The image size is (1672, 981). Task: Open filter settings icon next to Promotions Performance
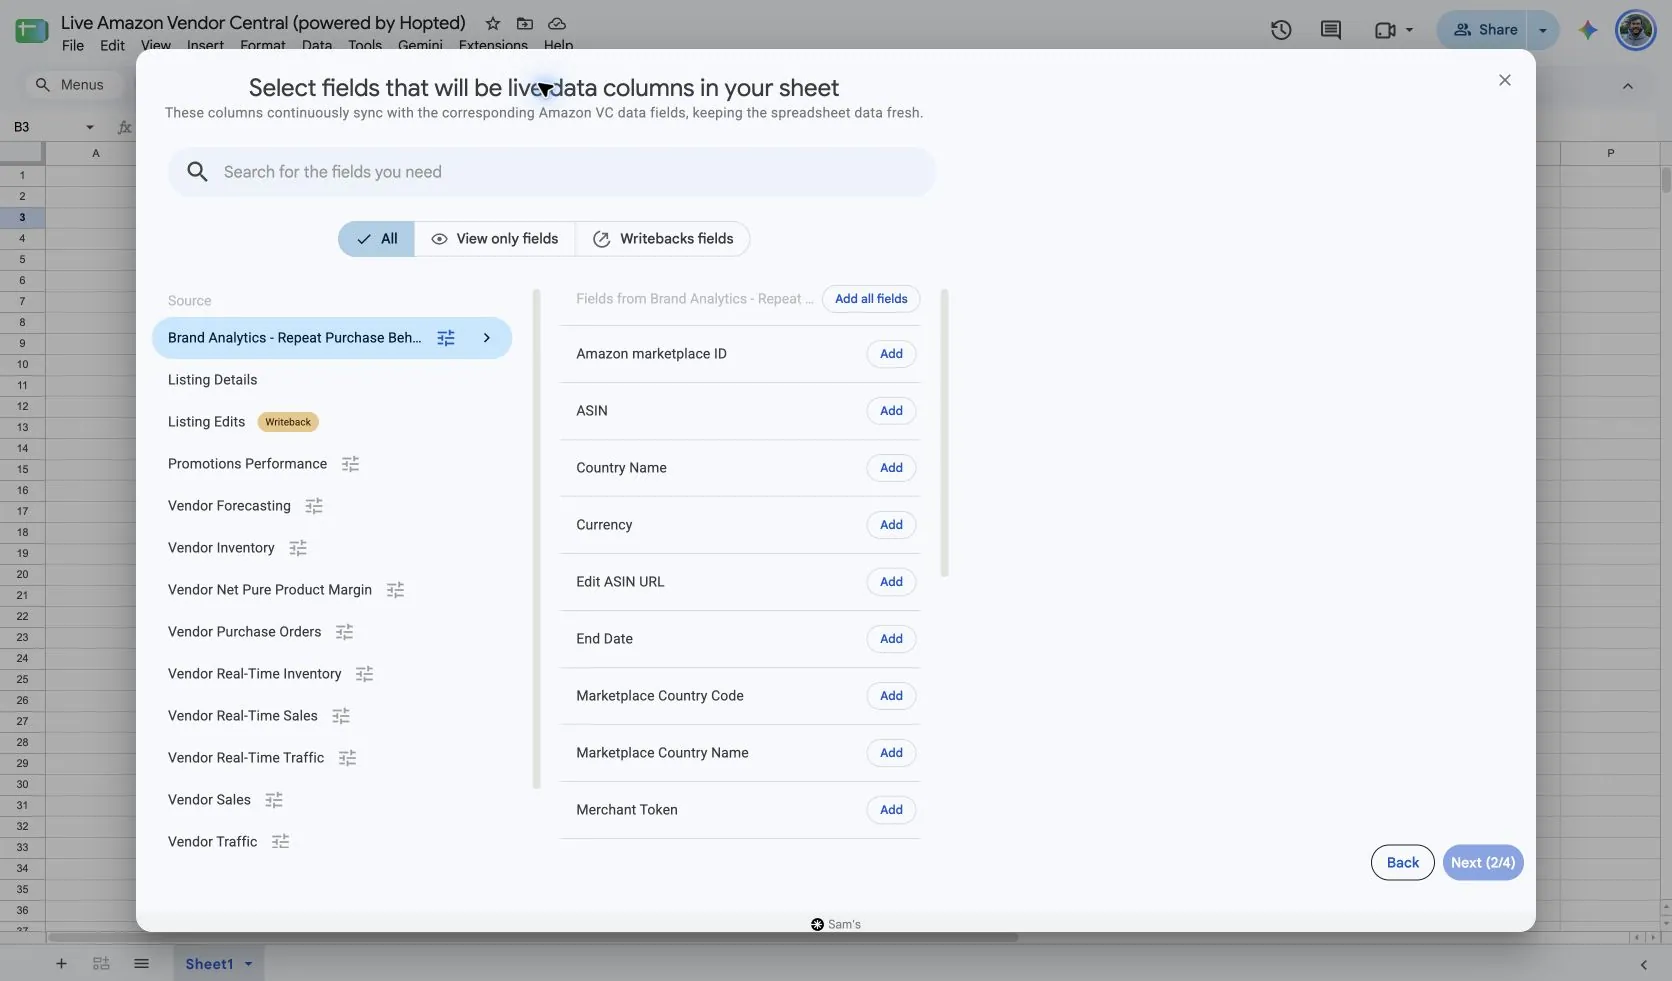point(350,464)
